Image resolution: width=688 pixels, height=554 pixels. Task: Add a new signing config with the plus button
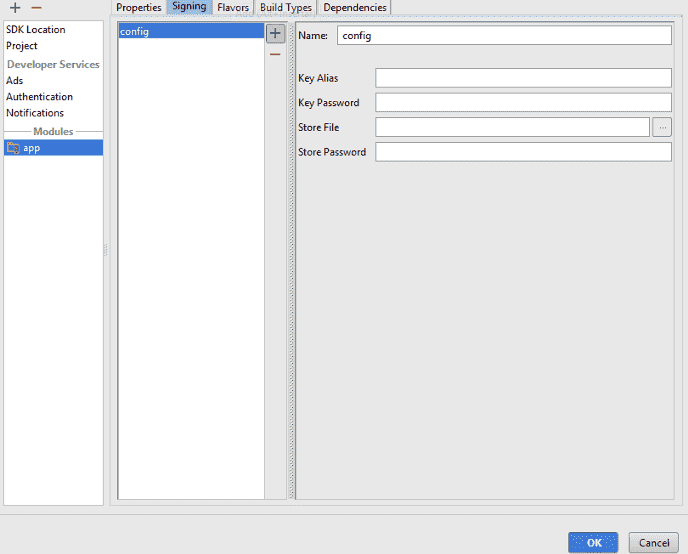point(275,33)
